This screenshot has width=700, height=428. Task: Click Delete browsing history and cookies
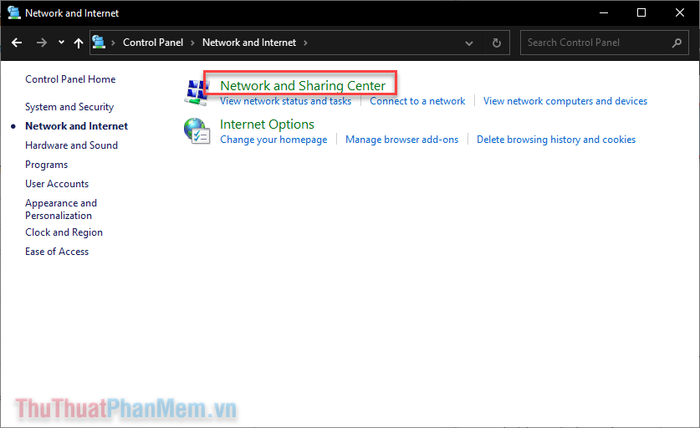coord(556,140)
